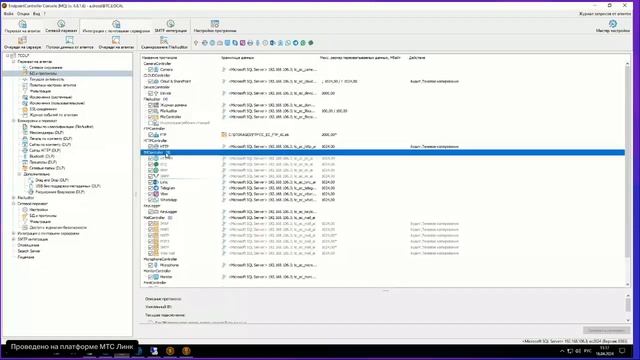Viewport: 640px width, 360px height.
Task: Toggle the Viber protocol checkbox
Action: [150, 194]
